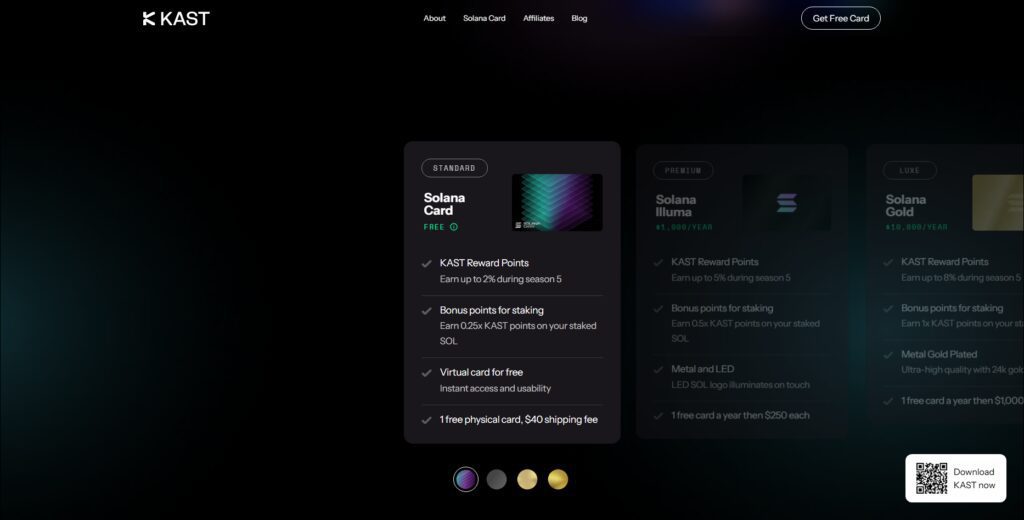Click the PREMIUM tier badge
This screenshot has height=520, width=1024.
683,171
